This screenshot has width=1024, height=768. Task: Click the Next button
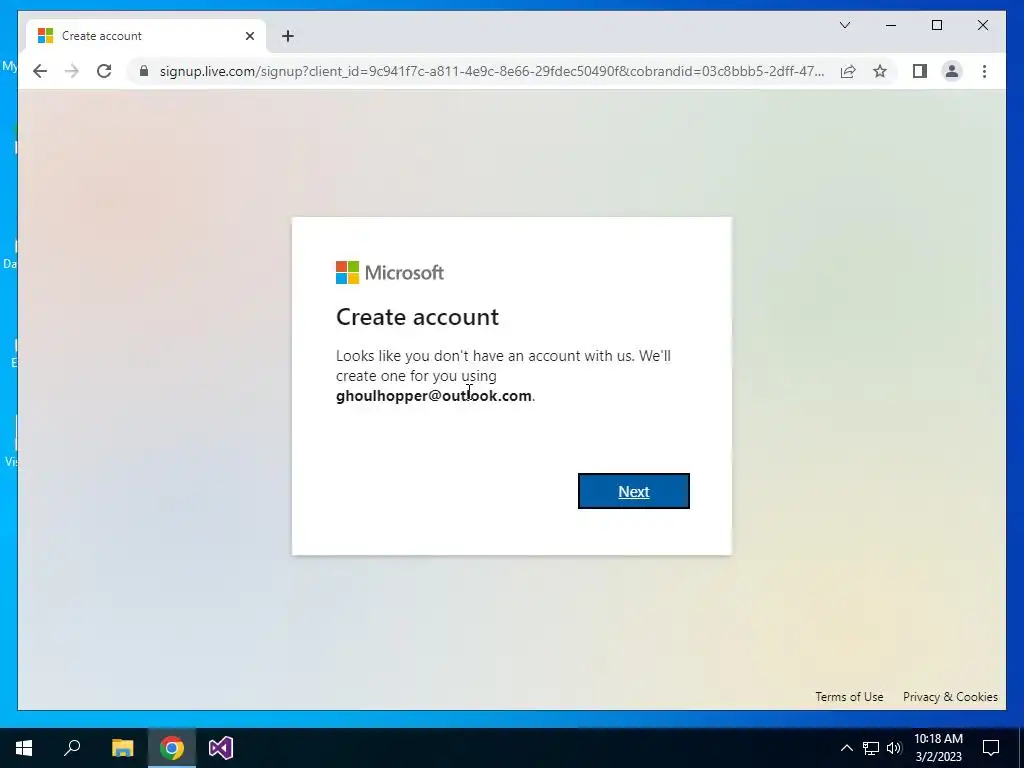[x=633, y=491]
